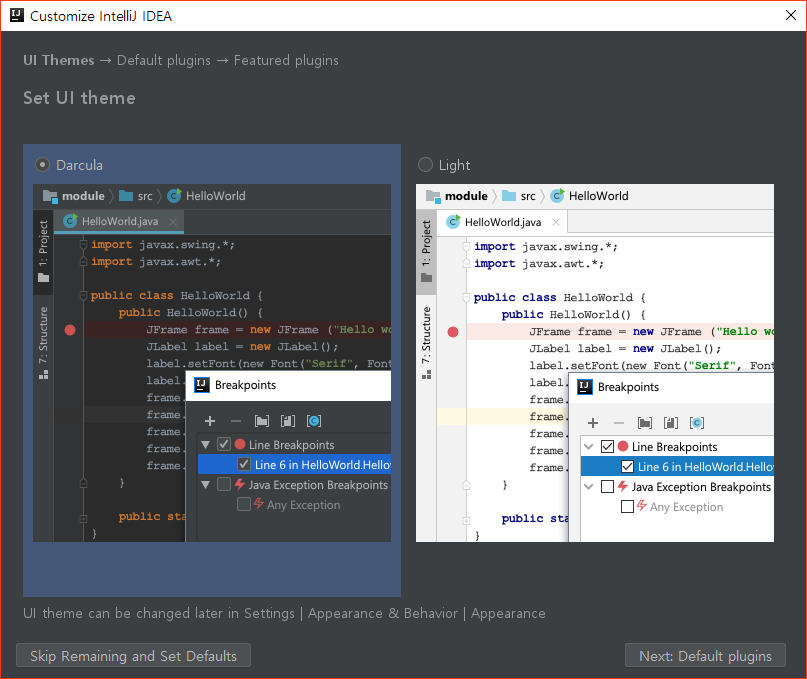
Task: Click the IntelliJ IDEA title bar logo
Action: 16,15
